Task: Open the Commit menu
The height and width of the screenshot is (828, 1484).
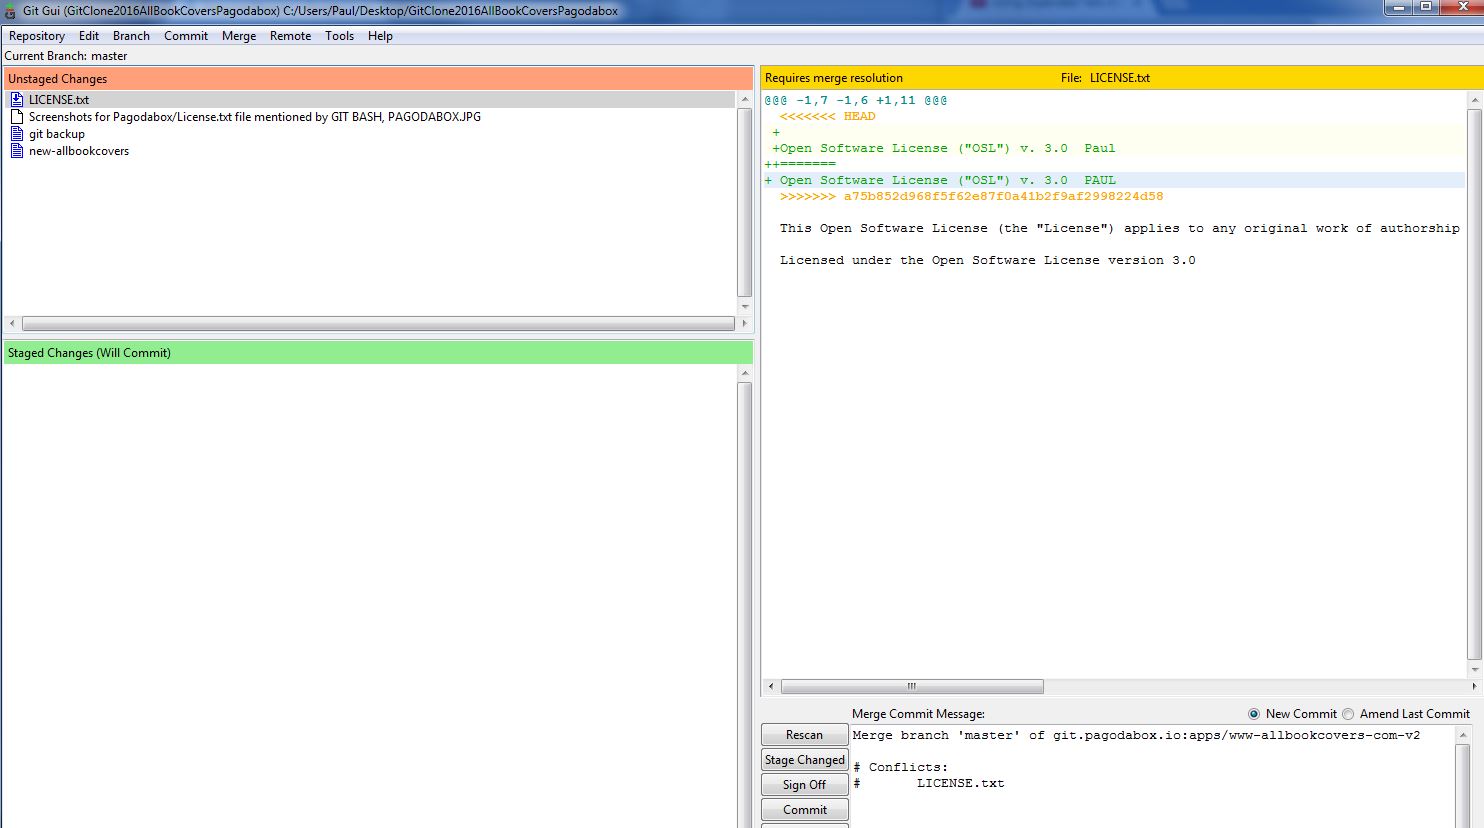Action: click(x=186, y=36)
